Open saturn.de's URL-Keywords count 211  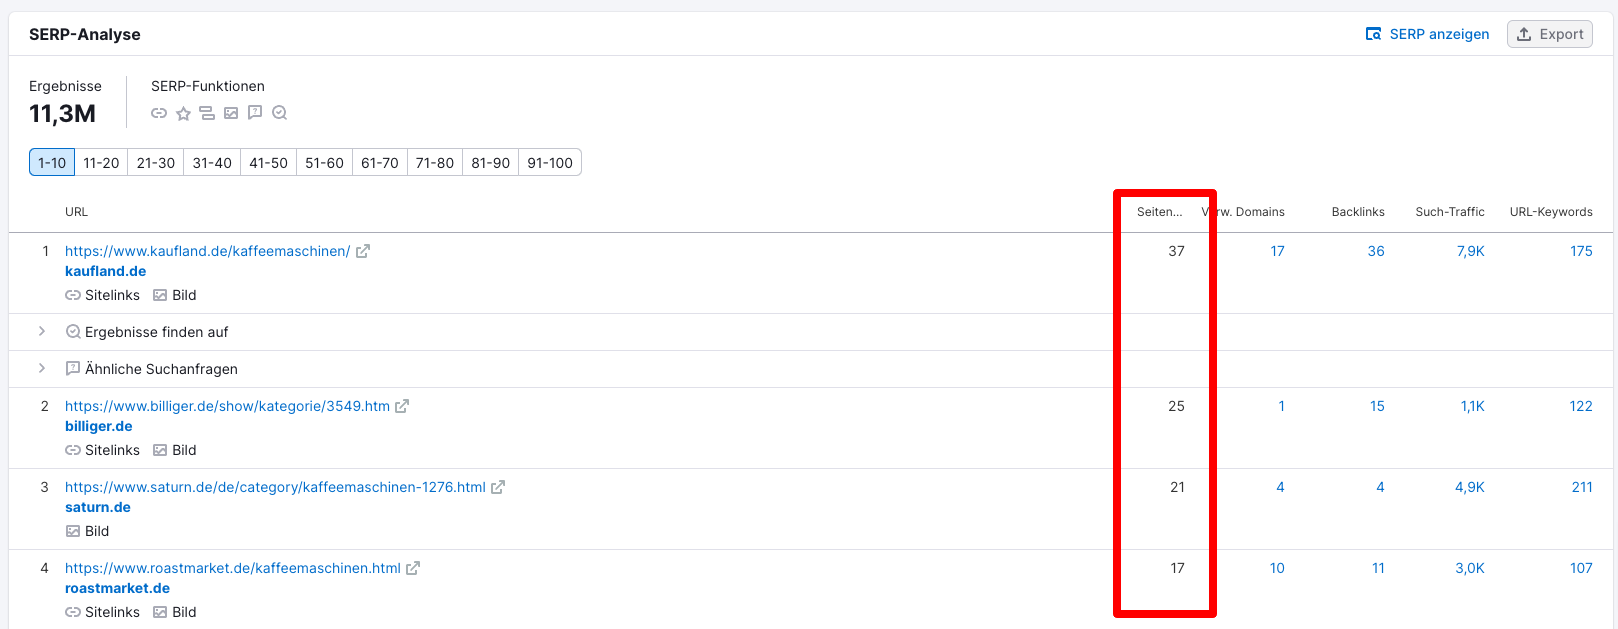[1581, 487]
